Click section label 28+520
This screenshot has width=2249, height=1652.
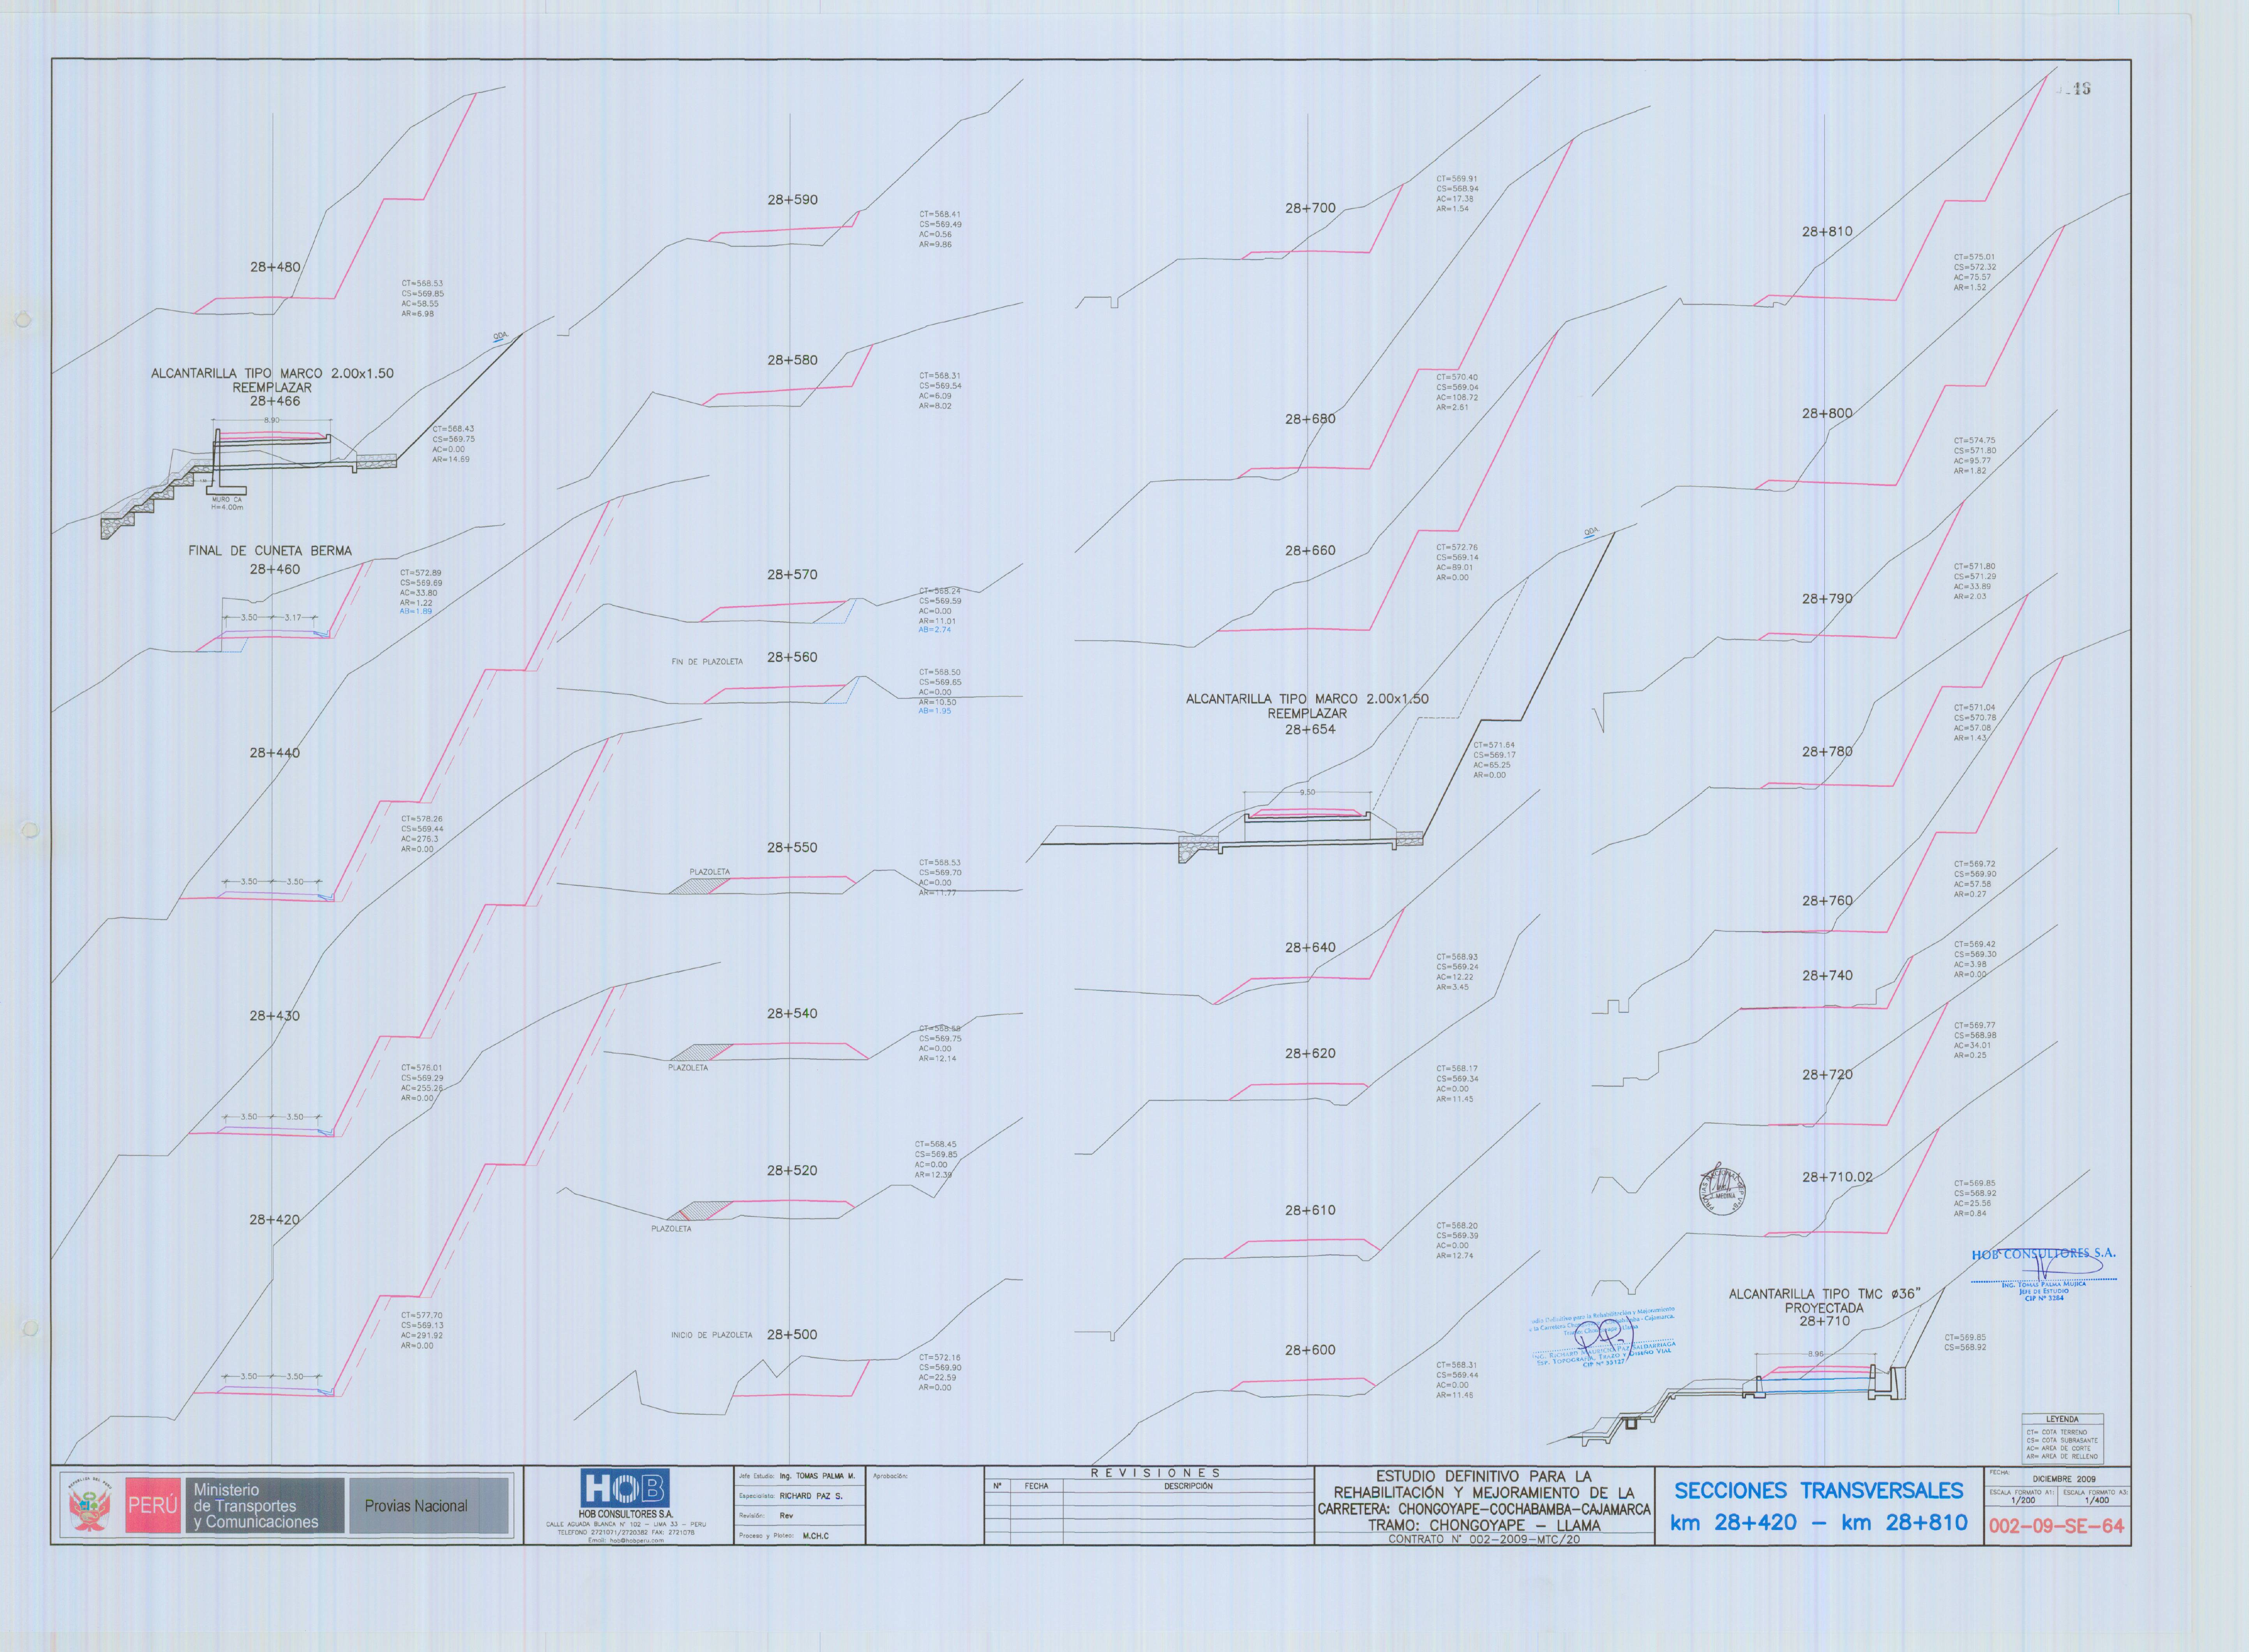pyautogui.click(x=792, y=1171)
